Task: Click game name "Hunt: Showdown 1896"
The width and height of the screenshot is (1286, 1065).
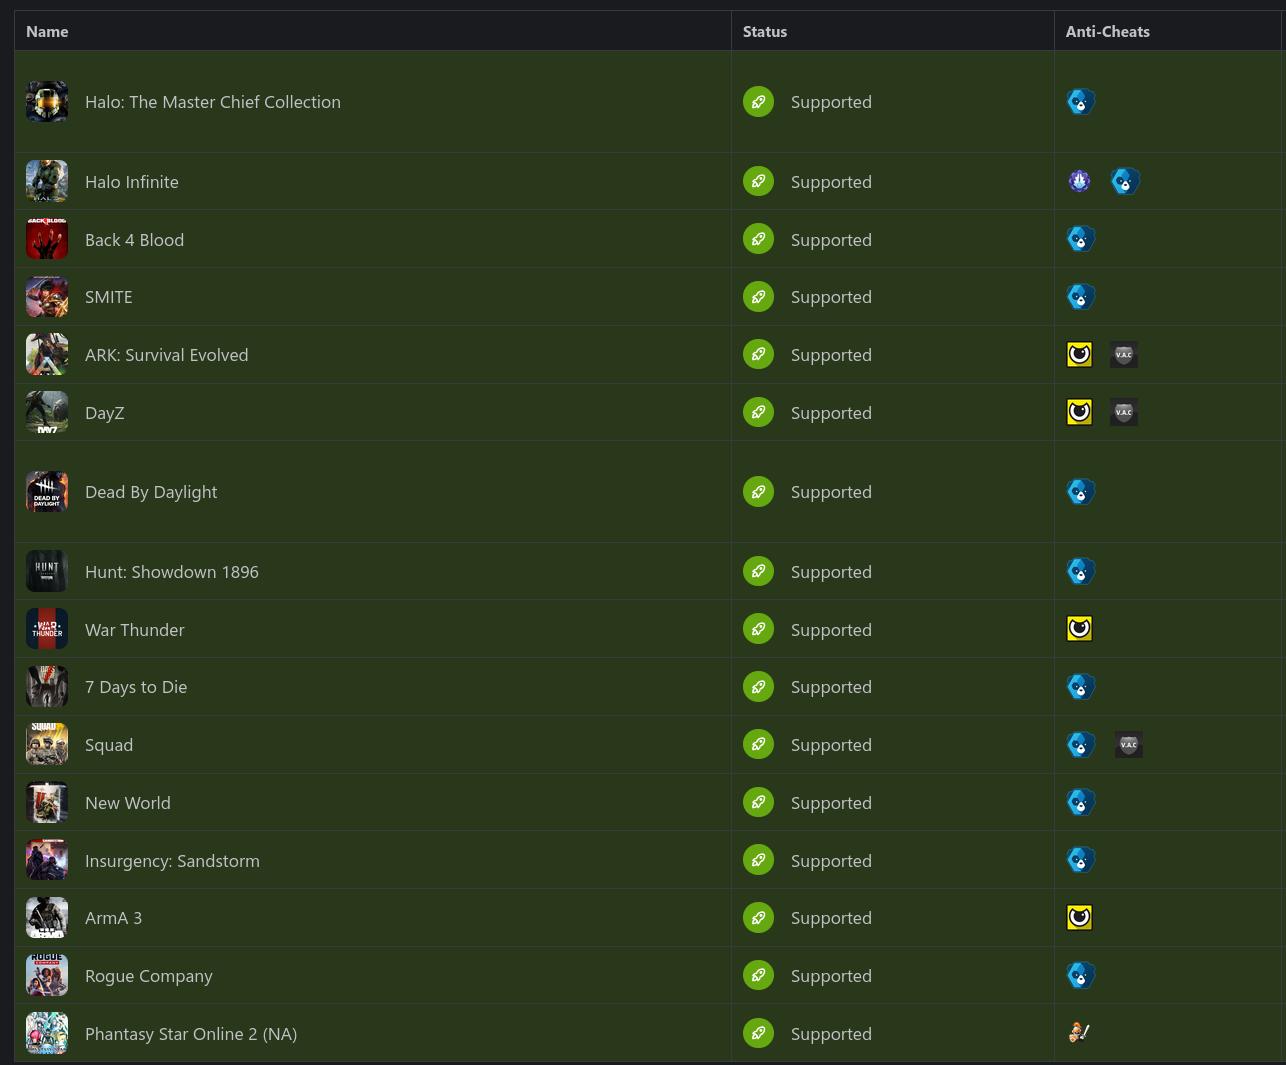Action: pyautogui.click(x=172, y=572)
